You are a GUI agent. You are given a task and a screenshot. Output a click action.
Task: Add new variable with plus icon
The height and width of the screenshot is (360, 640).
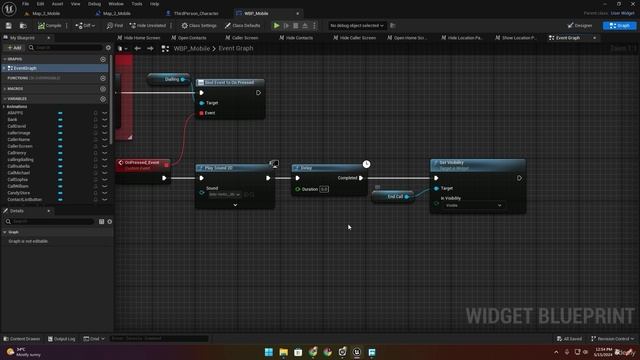[103, 99]
